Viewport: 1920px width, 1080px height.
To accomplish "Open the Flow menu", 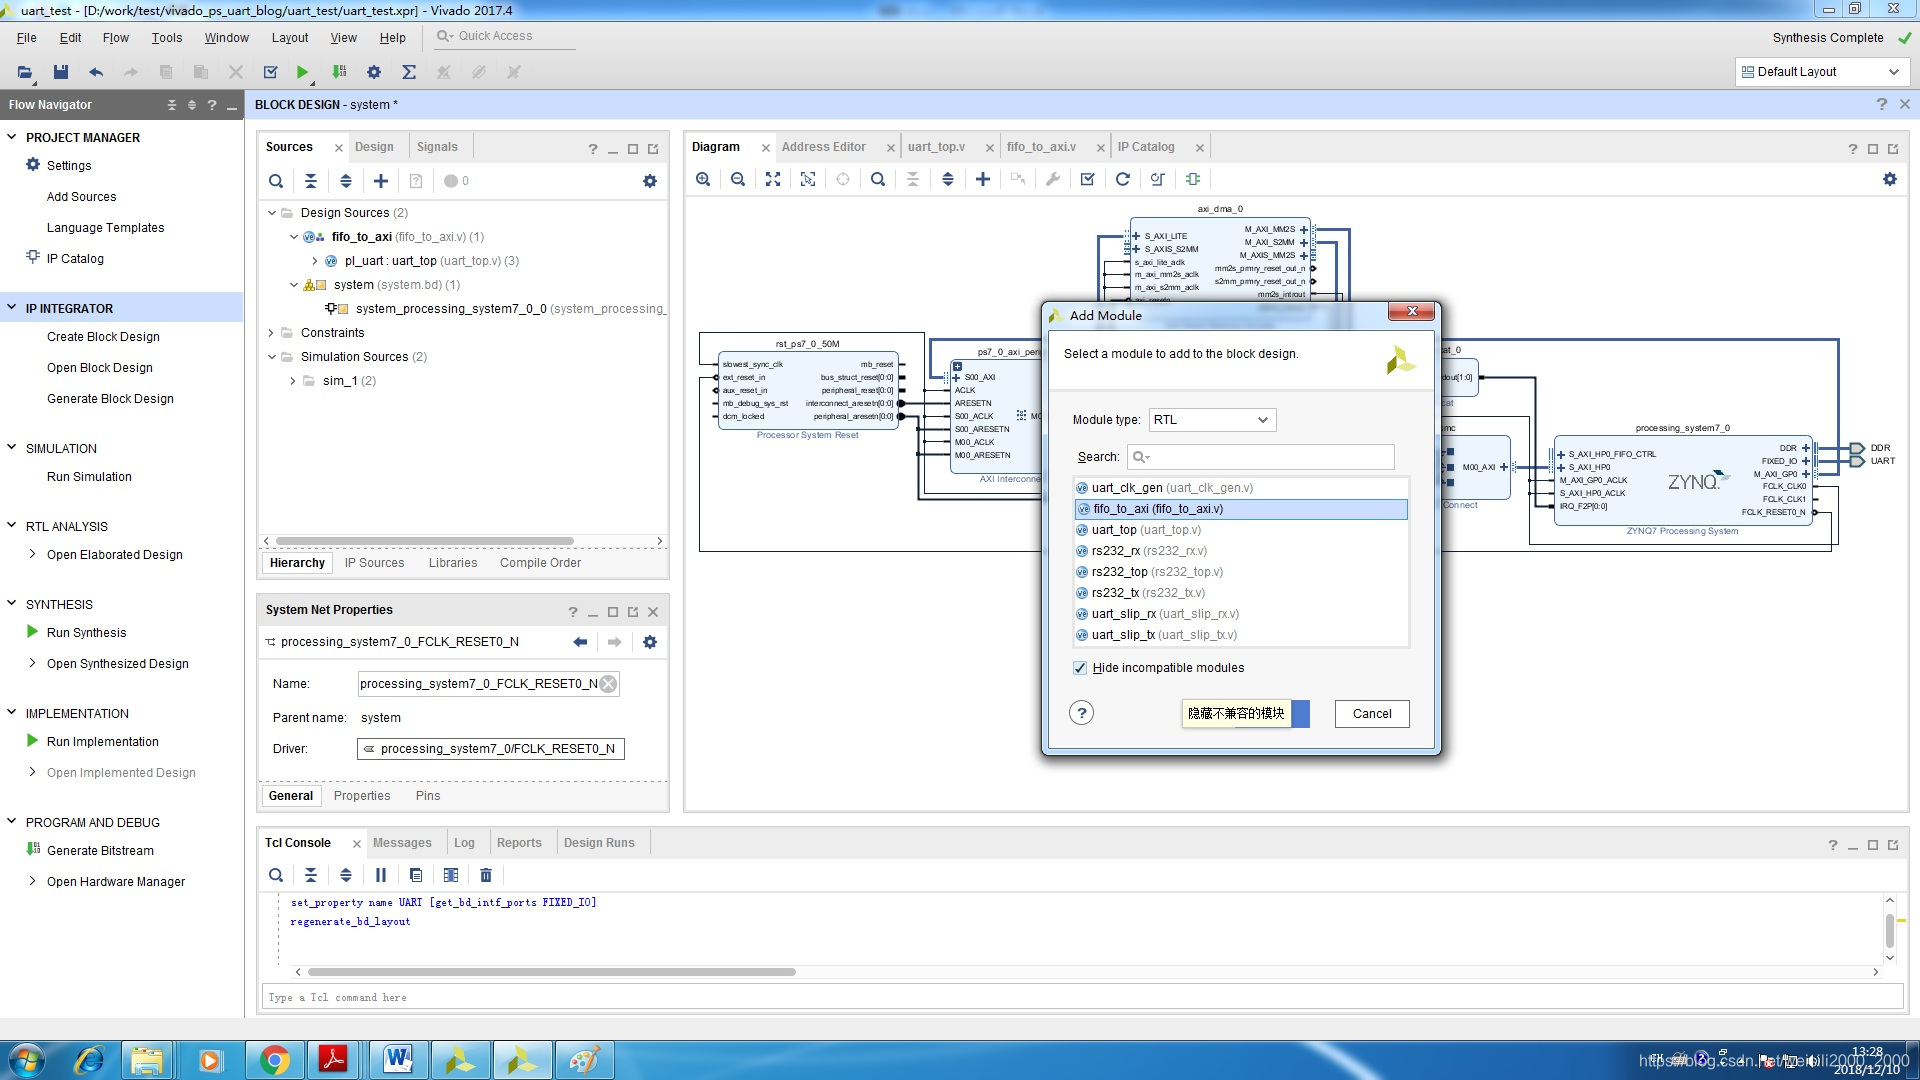I will [x=116, y=37].
